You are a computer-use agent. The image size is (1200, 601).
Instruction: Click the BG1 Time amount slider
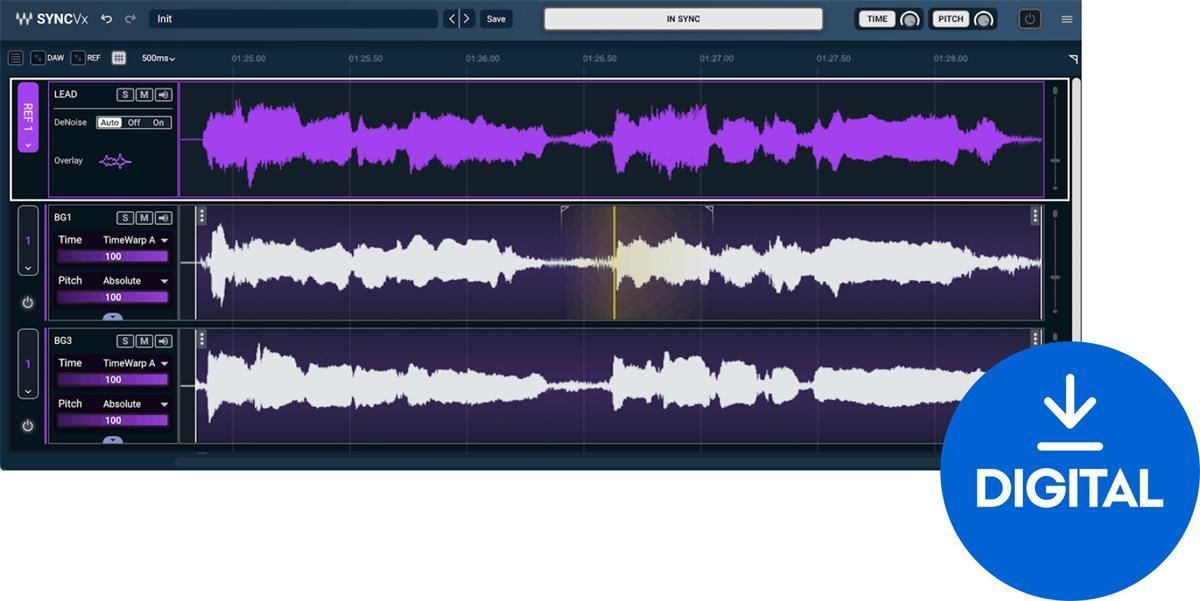click(x=113, y=257)
